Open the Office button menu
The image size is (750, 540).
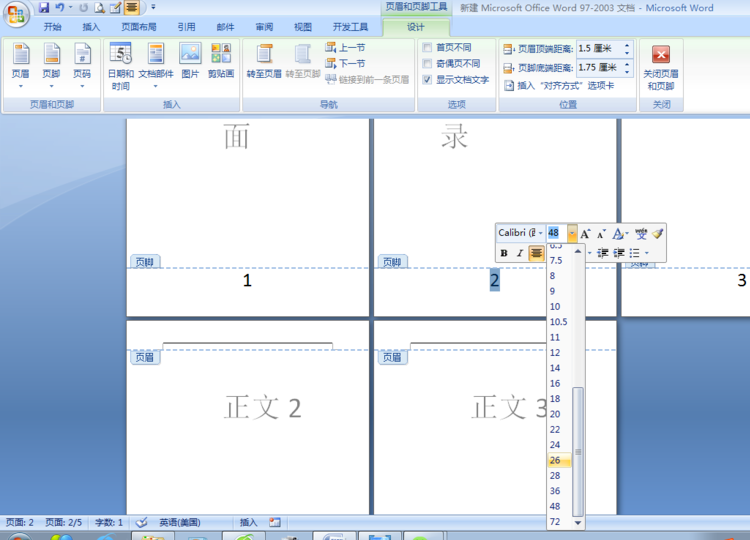(x=16, y=14)
